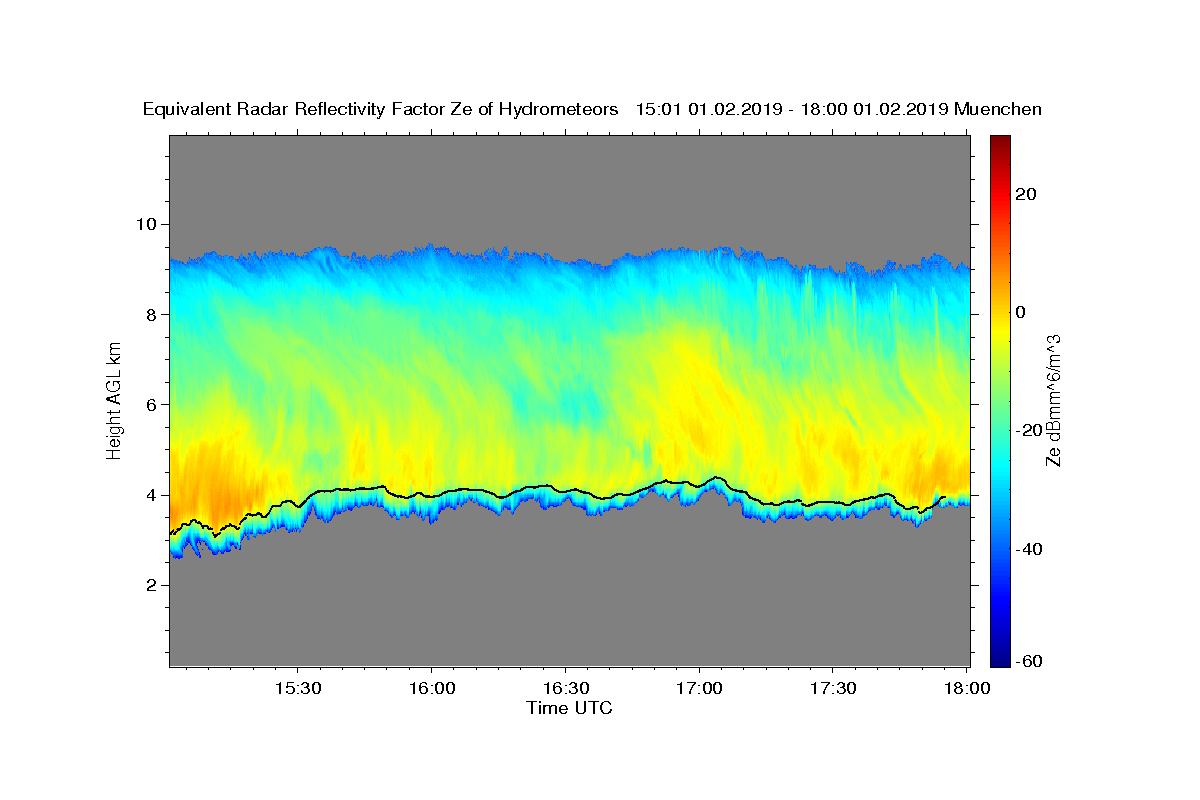
Task: Click the plot title 'Equivalent Radar Reflectivity Factor Ze of Hydrometeors'
Action: point(380,109)
